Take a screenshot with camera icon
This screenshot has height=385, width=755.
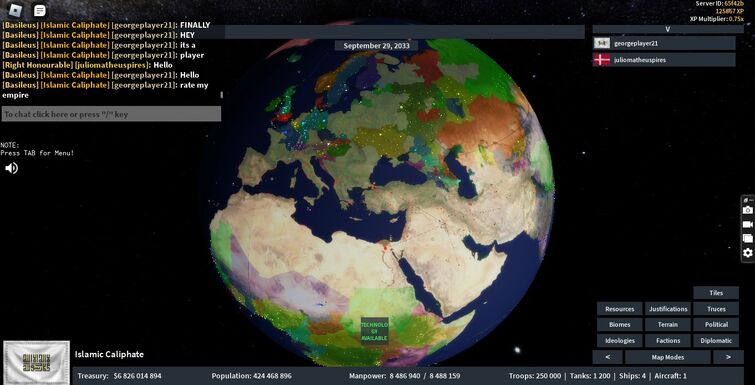(747, 210)
